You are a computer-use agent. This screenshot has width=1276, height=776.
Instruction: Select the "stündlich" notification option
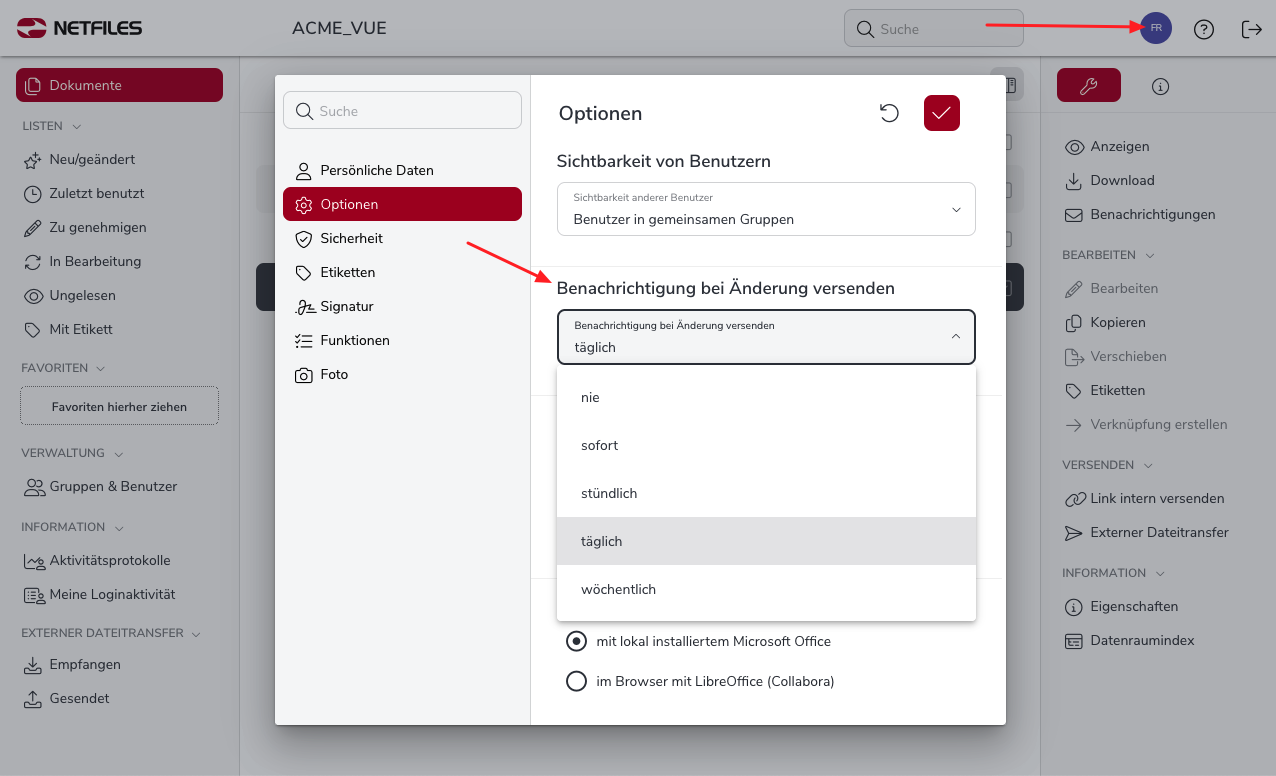609,494
